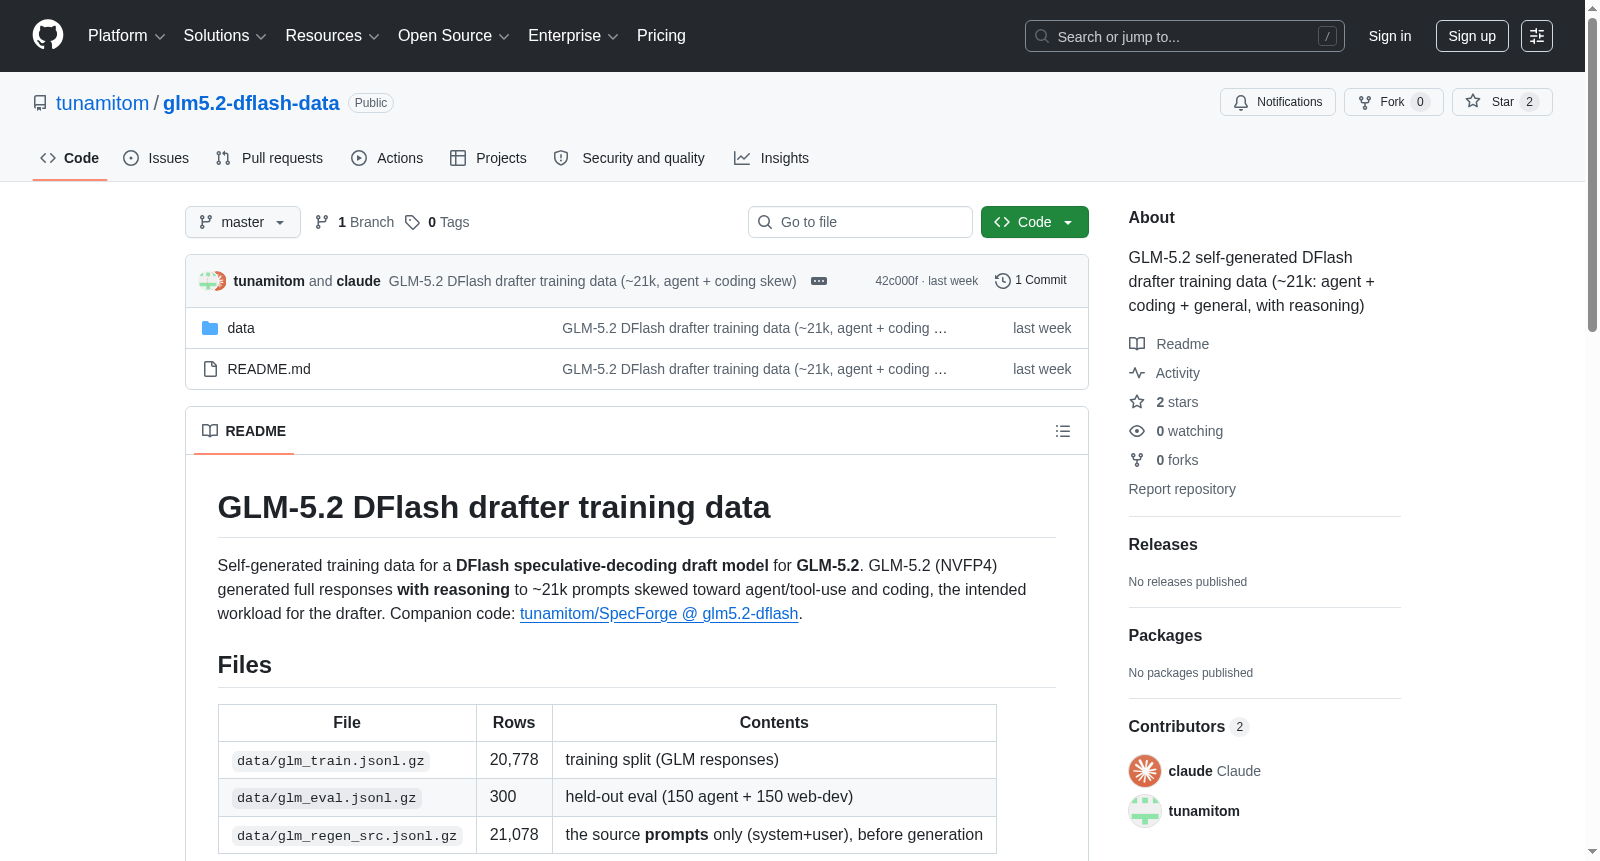The image size is (1600, 861).
Task: Open the Contributors heading link
Action: 1189,726
